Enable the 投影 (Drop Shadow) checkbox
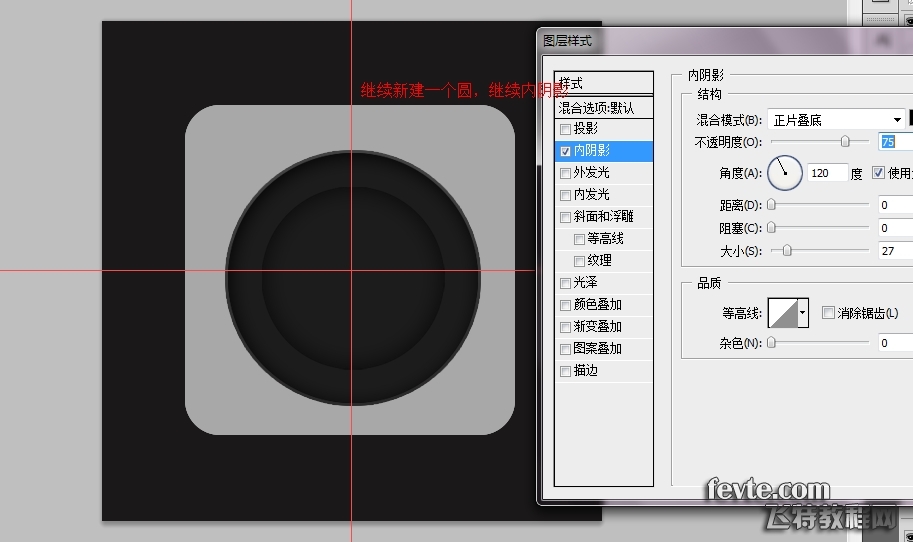Screen dimensions: 913x542 pyautogui.click(x=566, y=129)
